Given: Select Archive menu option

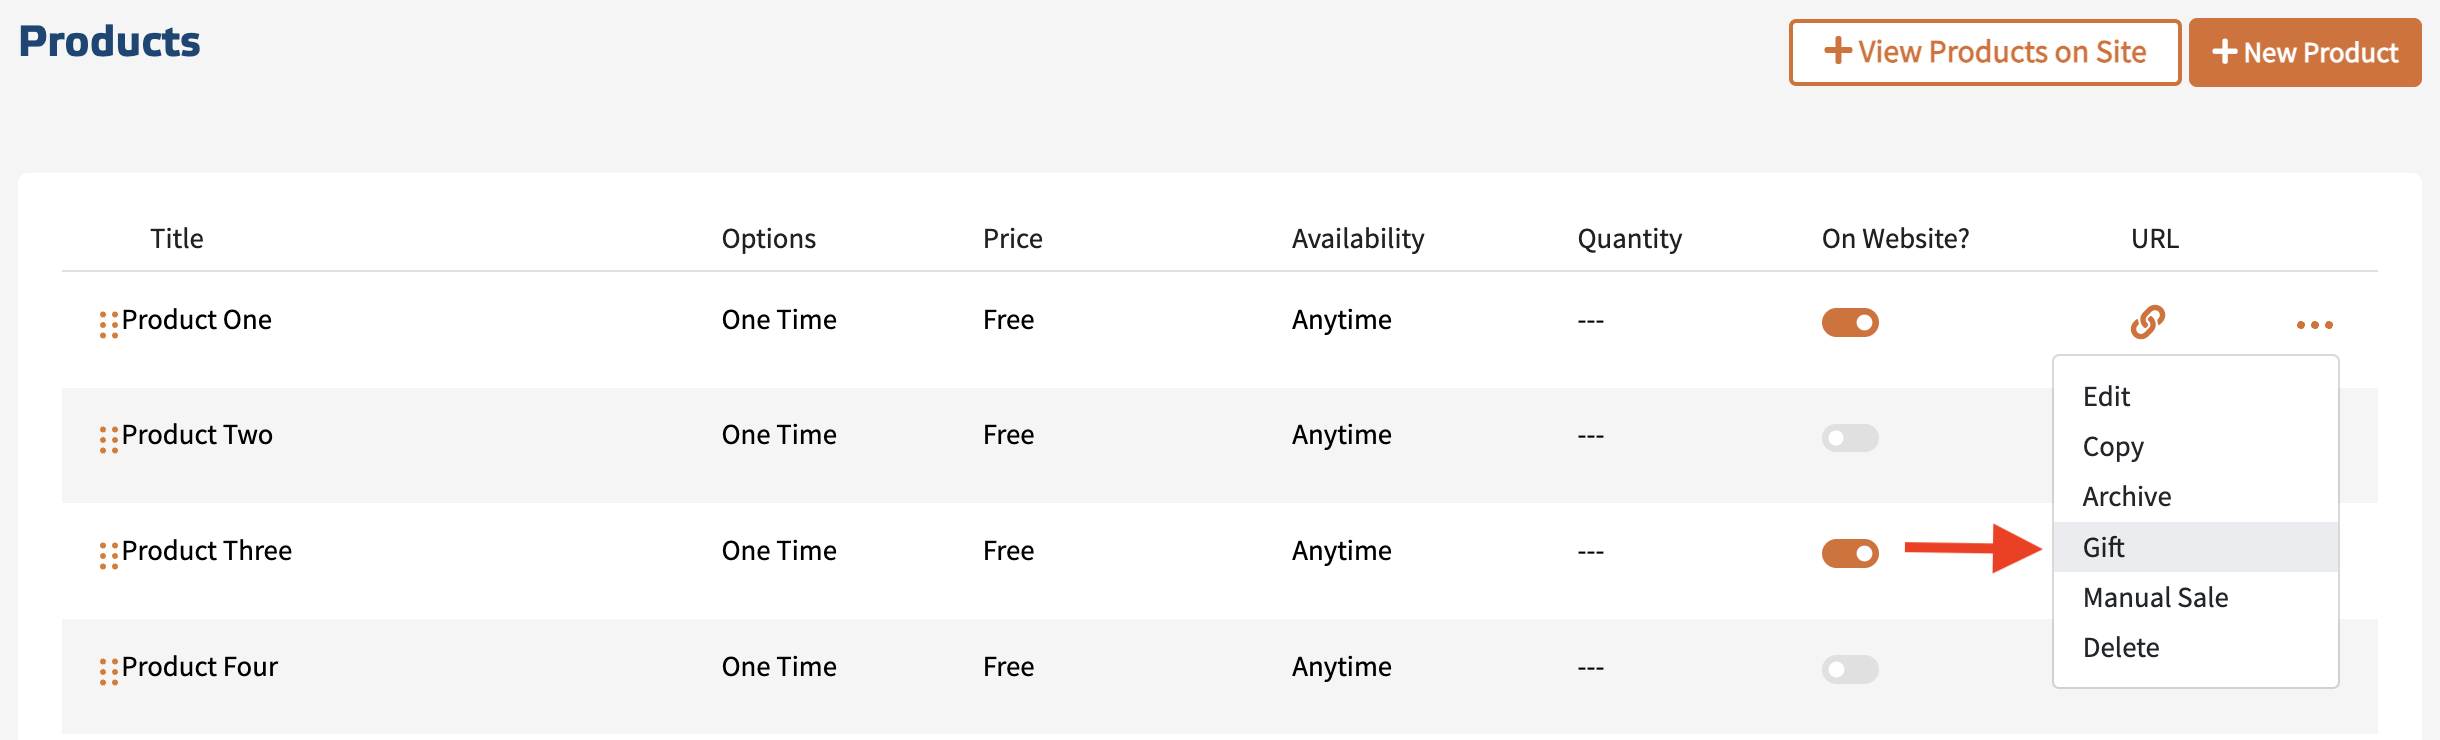Looking at the screenshot, I should tap(2127, 497).
